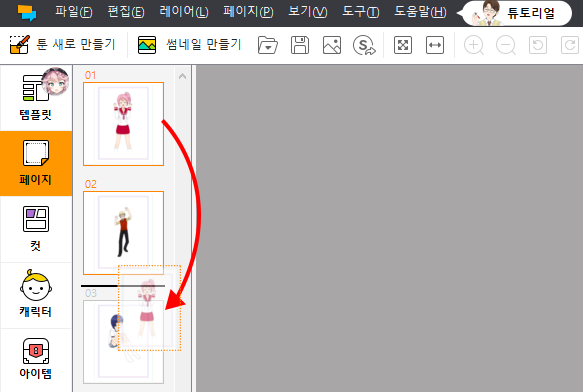Click the 튜토리얼 button

[517, 13]
